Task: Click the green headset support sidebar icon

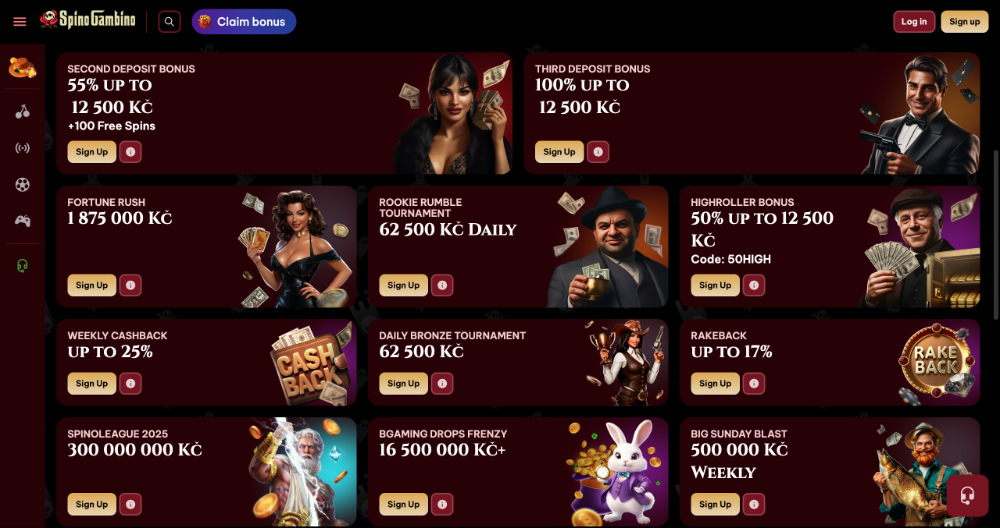Action: 22,265
